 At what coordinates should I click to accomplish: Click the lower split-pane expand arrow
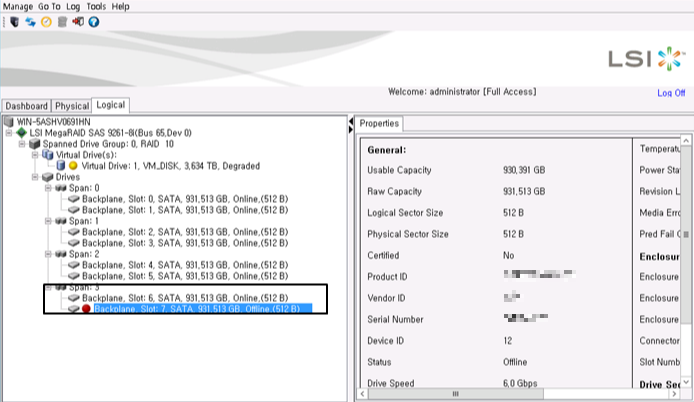click(x=351, y=129)
